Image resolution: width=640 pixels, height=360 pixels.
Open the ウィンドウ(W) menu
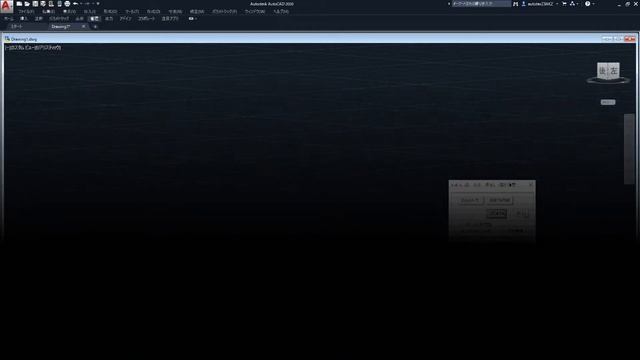pyautogui.click(x=255, y=11)
